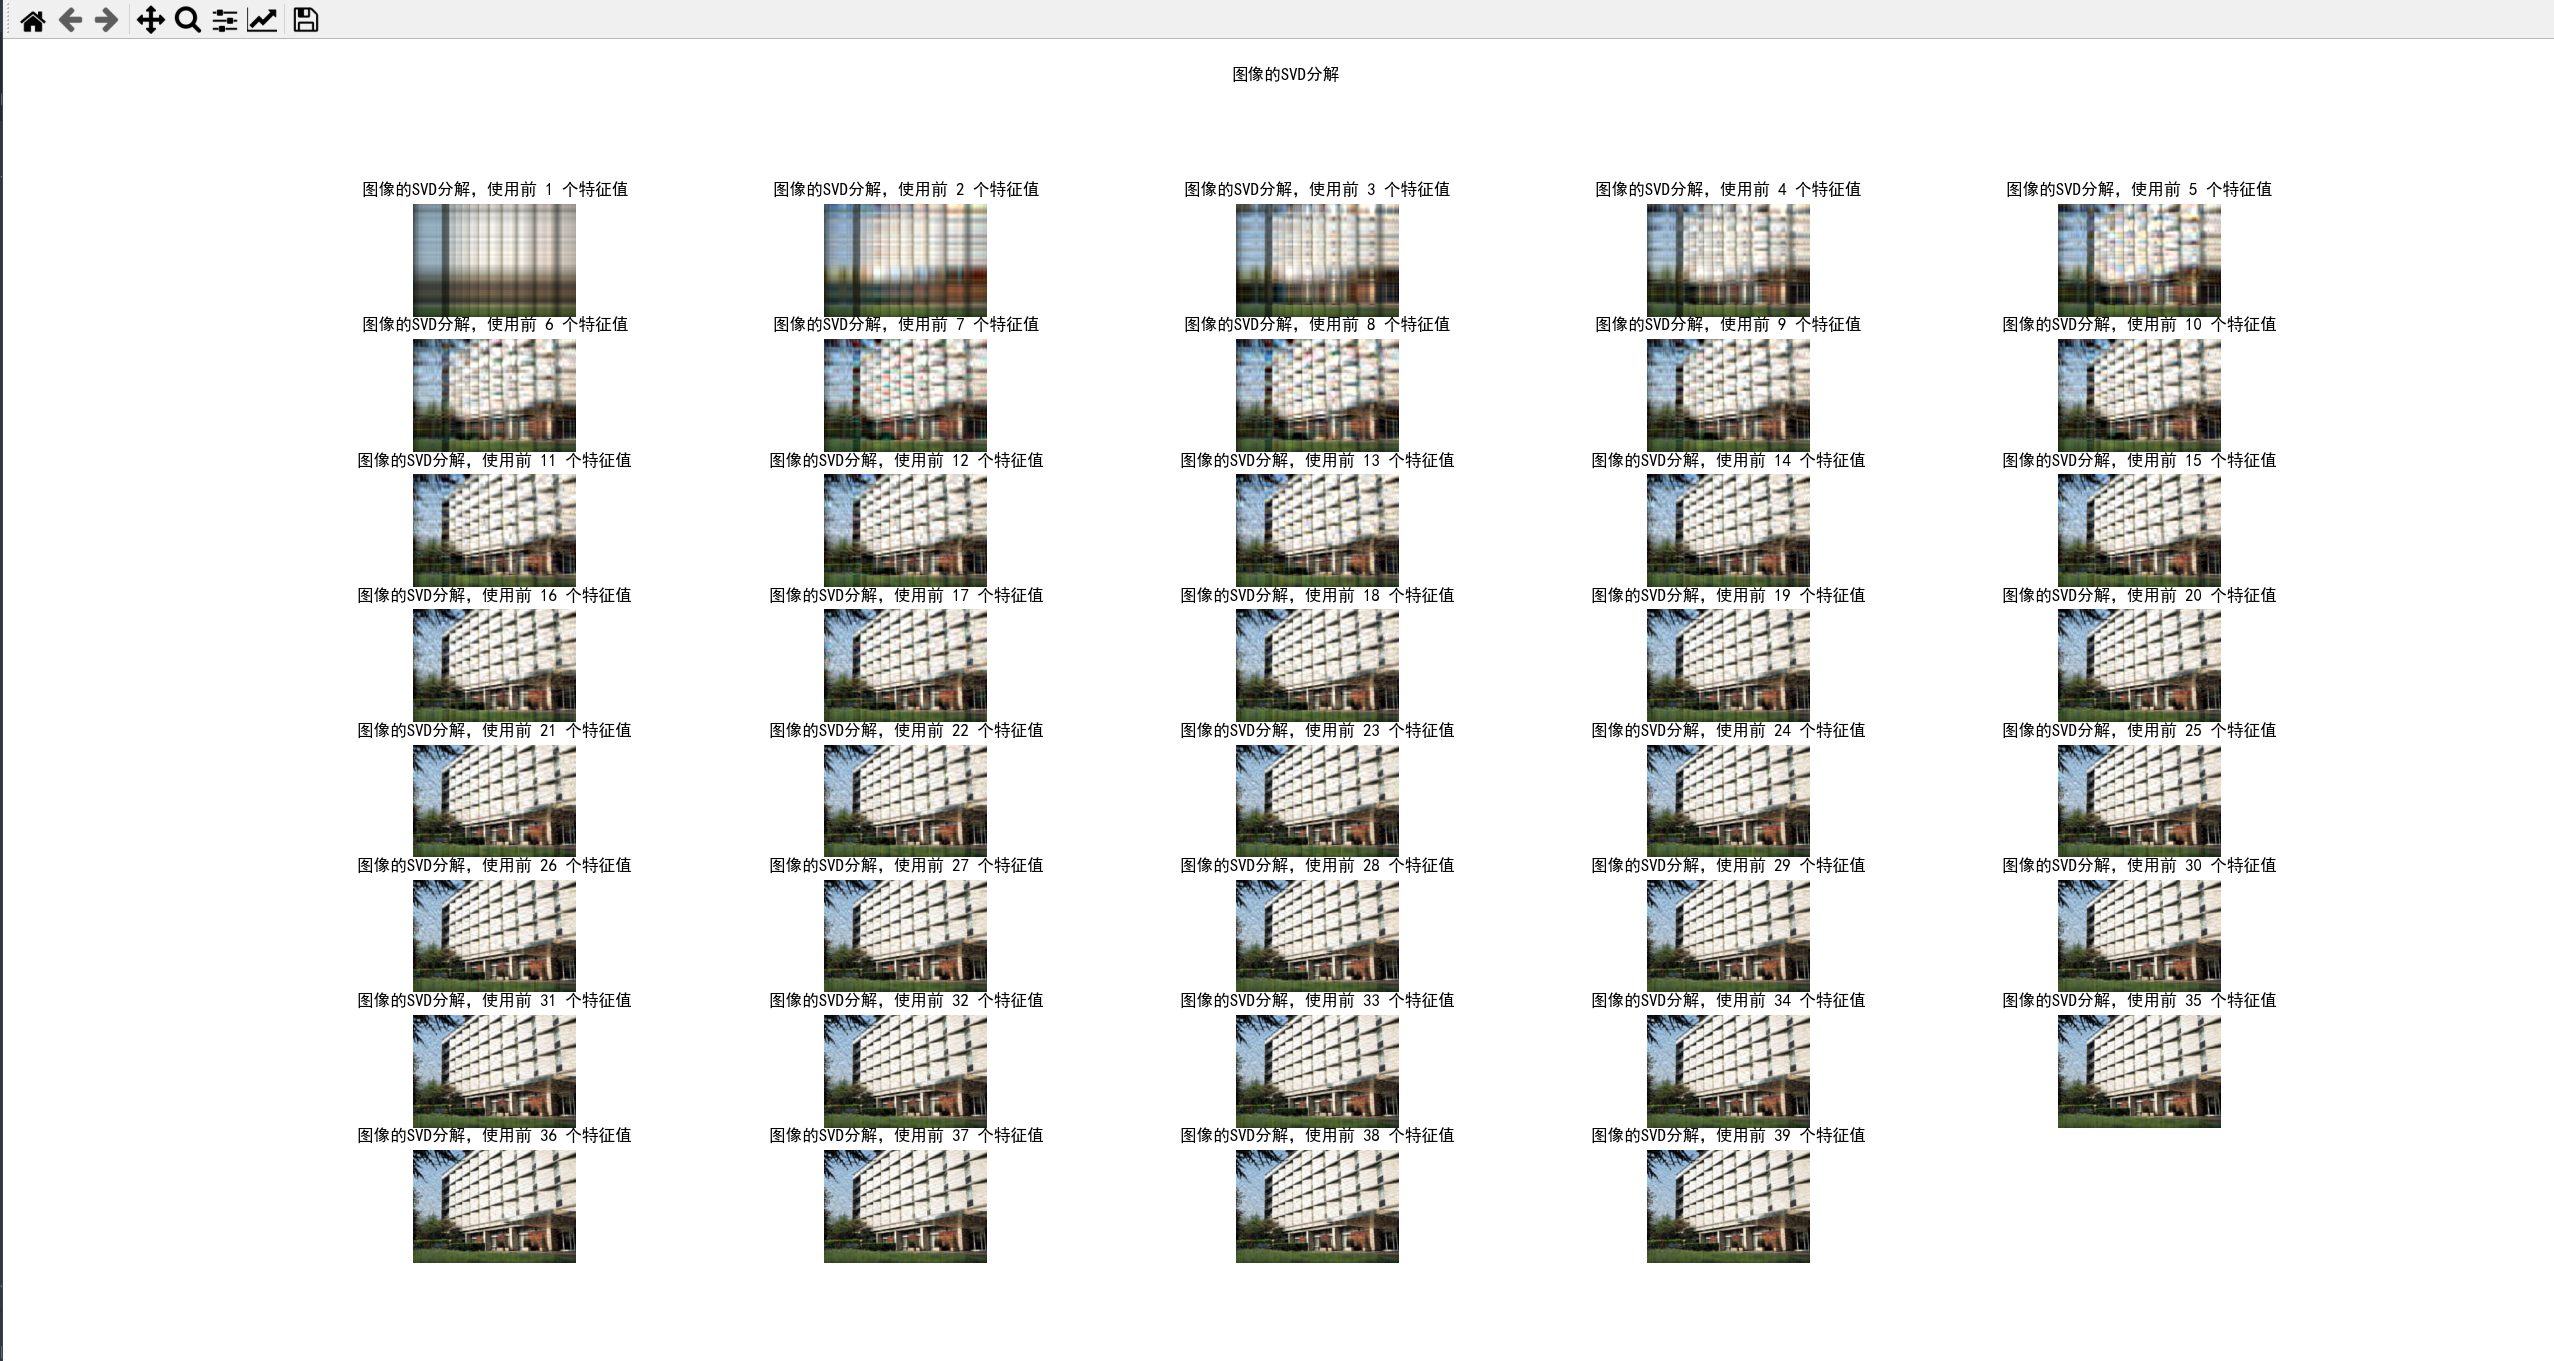Click the title of subplot 24
The image size is (2554, 1361).
[x=1727, y=731]
